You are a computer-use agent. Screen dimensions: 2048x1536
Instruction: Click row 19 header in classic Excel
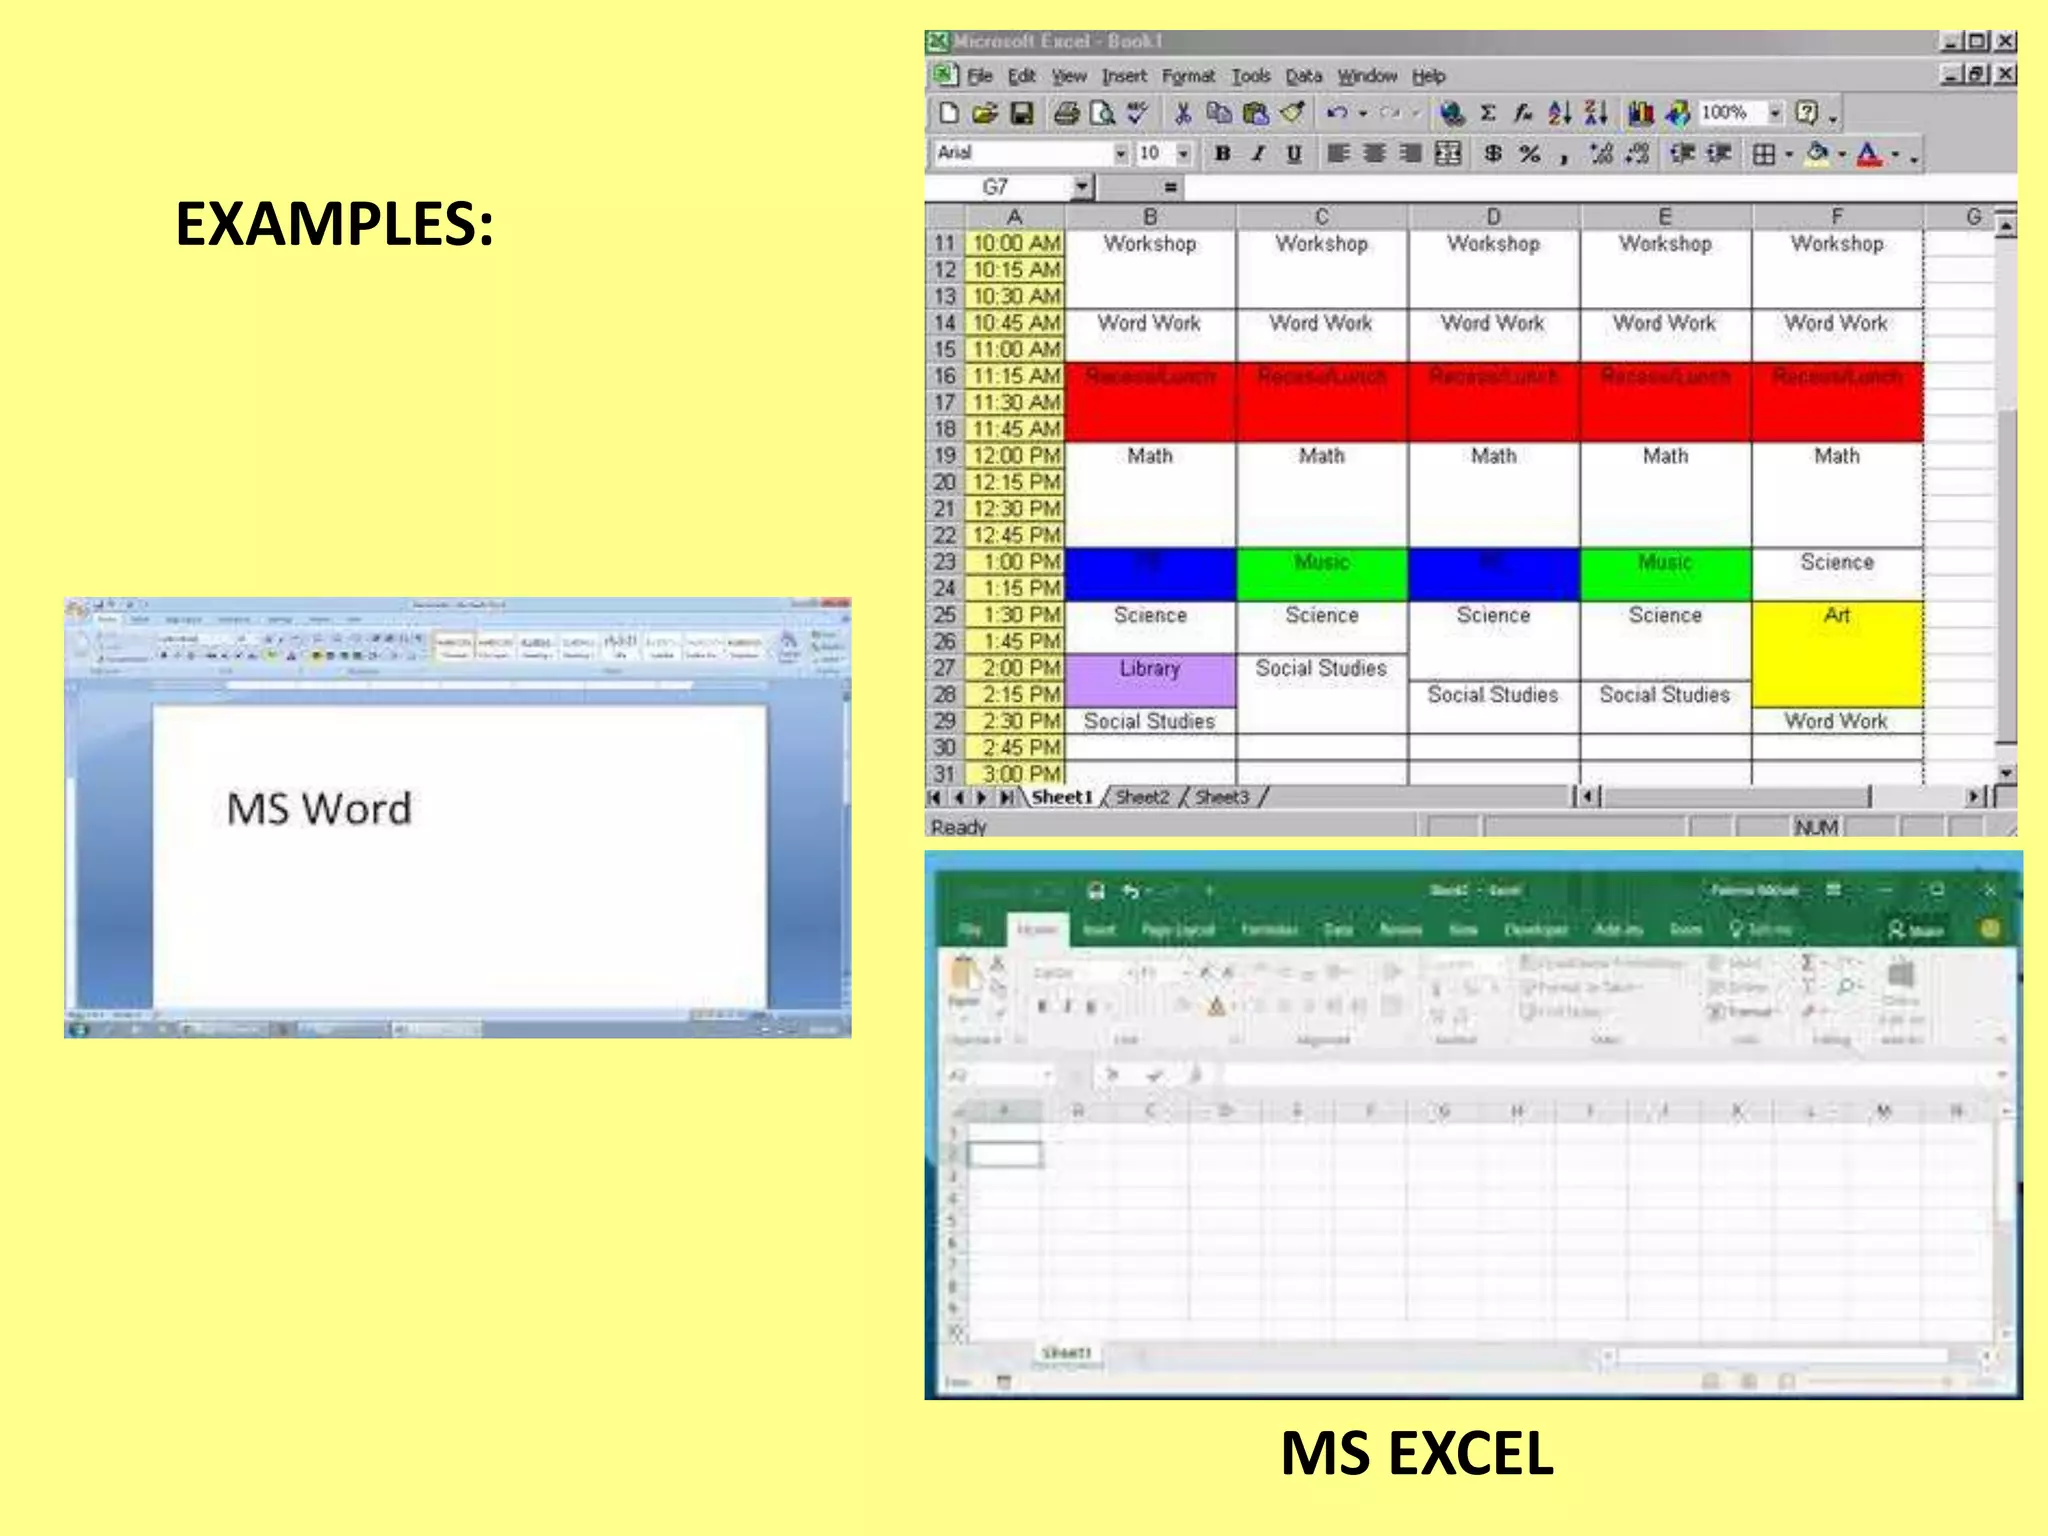(945, 455)
